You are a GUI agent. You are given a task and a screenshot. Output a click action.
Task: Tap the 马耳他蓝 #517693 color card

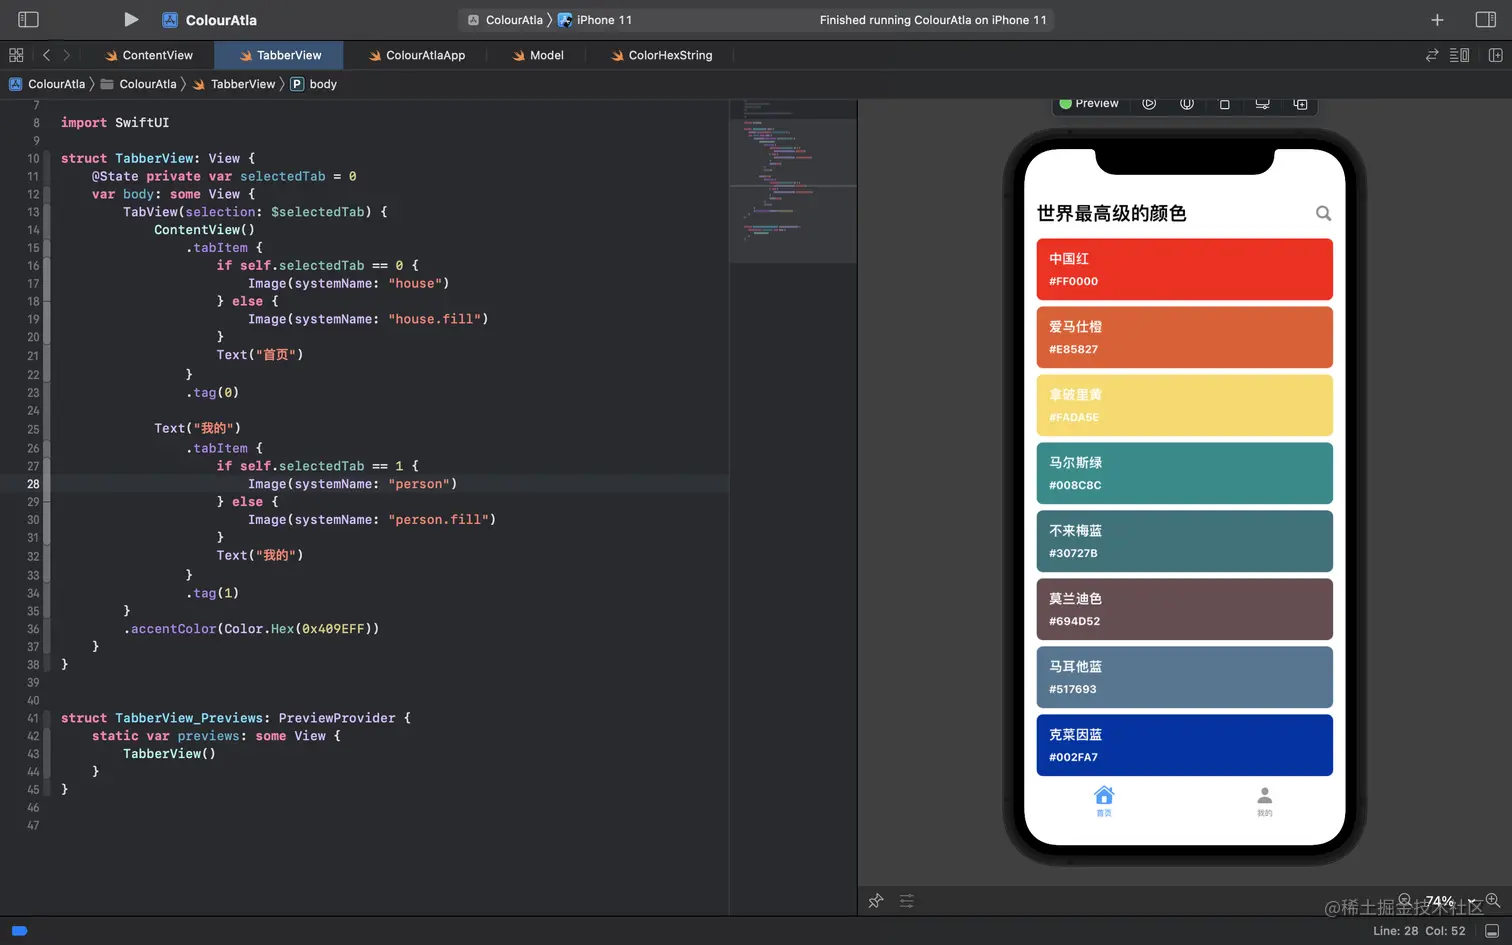coord(1184,677)
